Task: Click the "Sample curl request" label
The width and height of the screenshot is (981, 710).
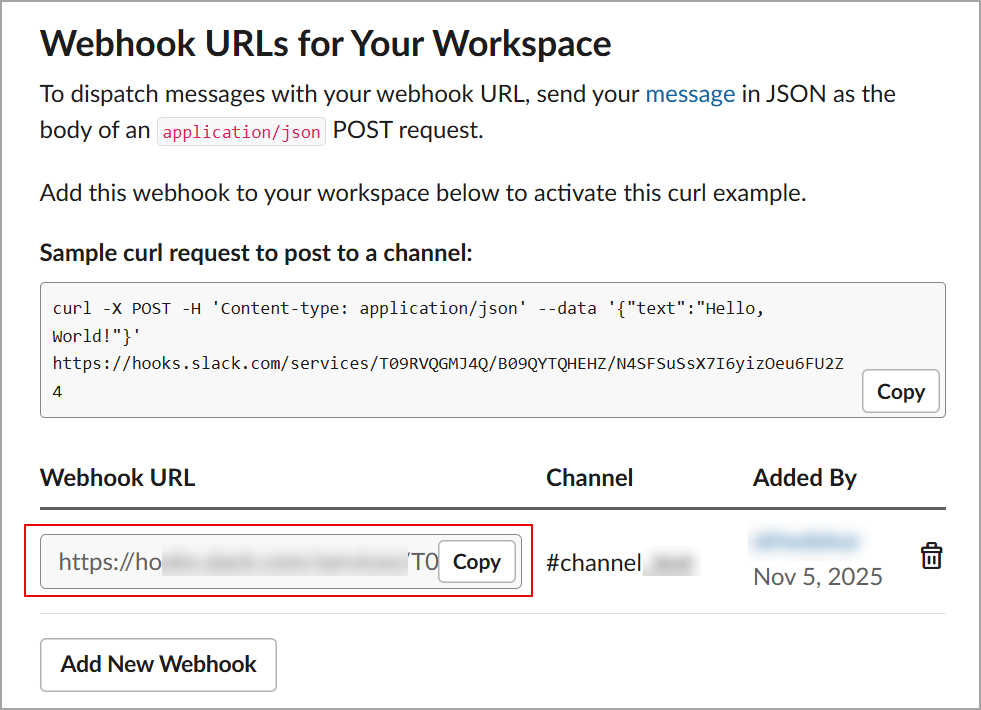Action: tap(255, 253)
